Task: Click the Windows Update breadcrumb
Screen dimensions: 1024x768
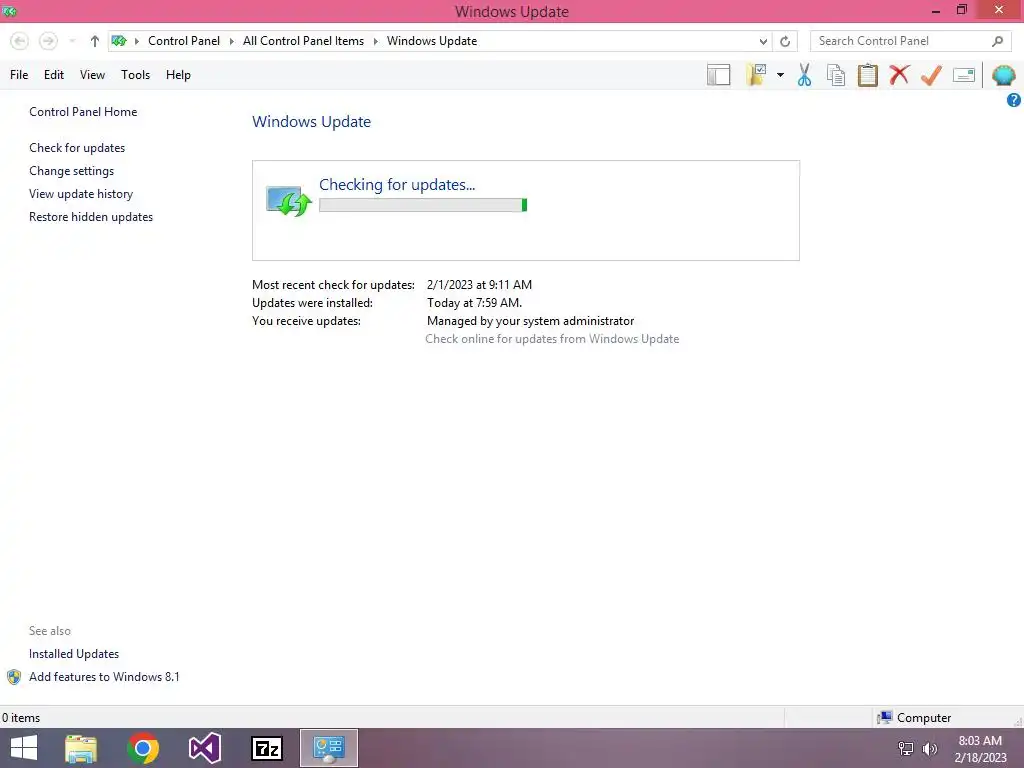Action: coord(432,41)
